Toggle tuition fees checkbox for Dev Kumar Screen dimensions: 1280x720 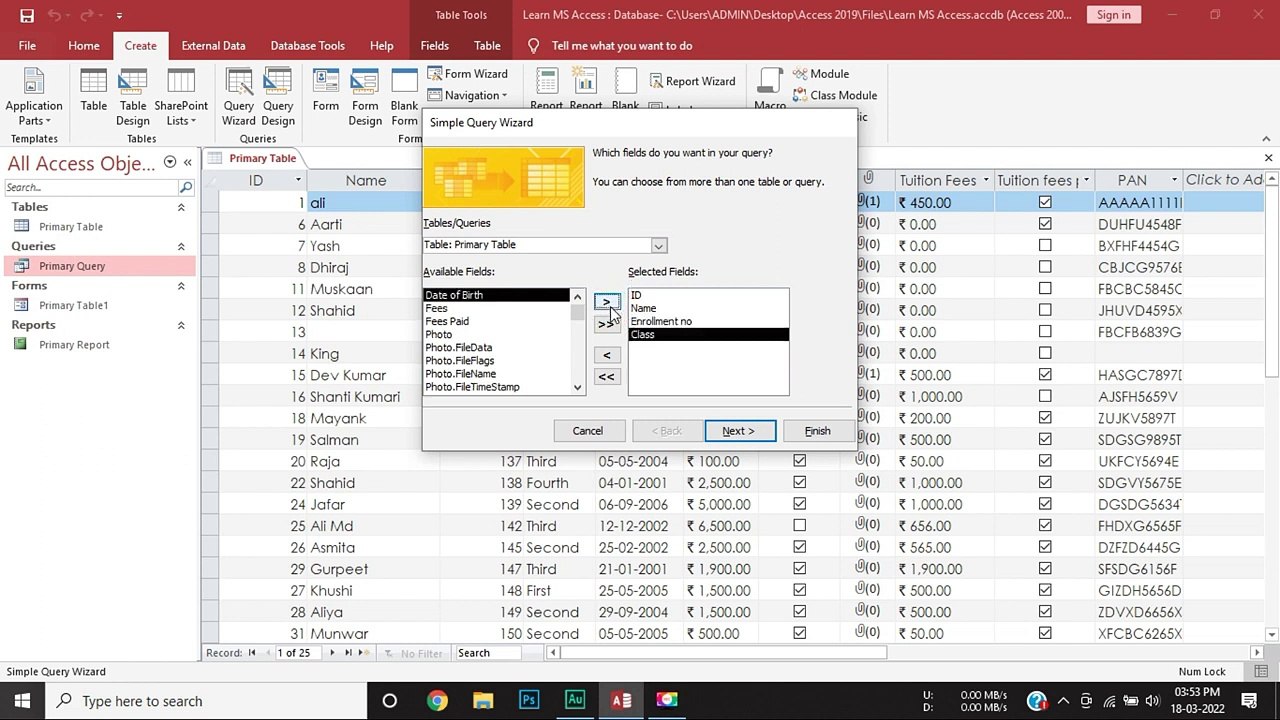[1045, 375]
